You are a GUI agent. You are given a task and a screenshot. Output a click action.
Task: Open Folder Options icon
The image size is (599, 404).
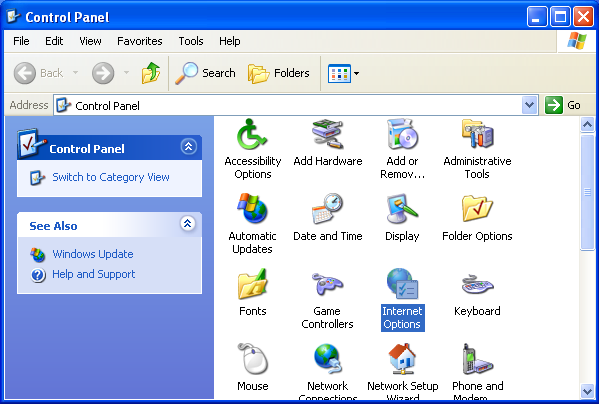[x=477, y=209]
